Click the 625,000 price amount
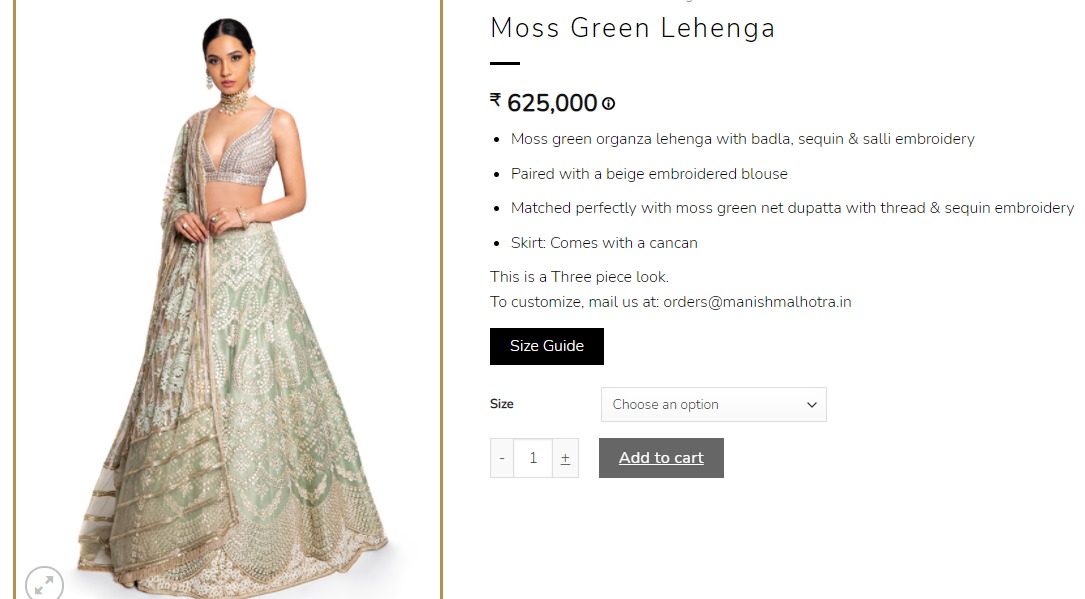This screenshot has width=1085, height=599. click(x=552, y=103)
